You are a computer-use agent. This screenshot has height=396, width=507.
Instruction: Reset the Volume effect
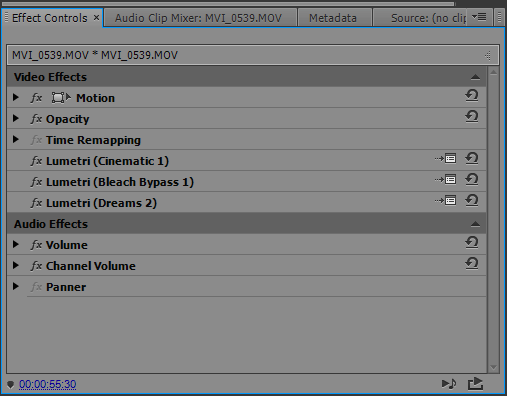pos(472,243)
